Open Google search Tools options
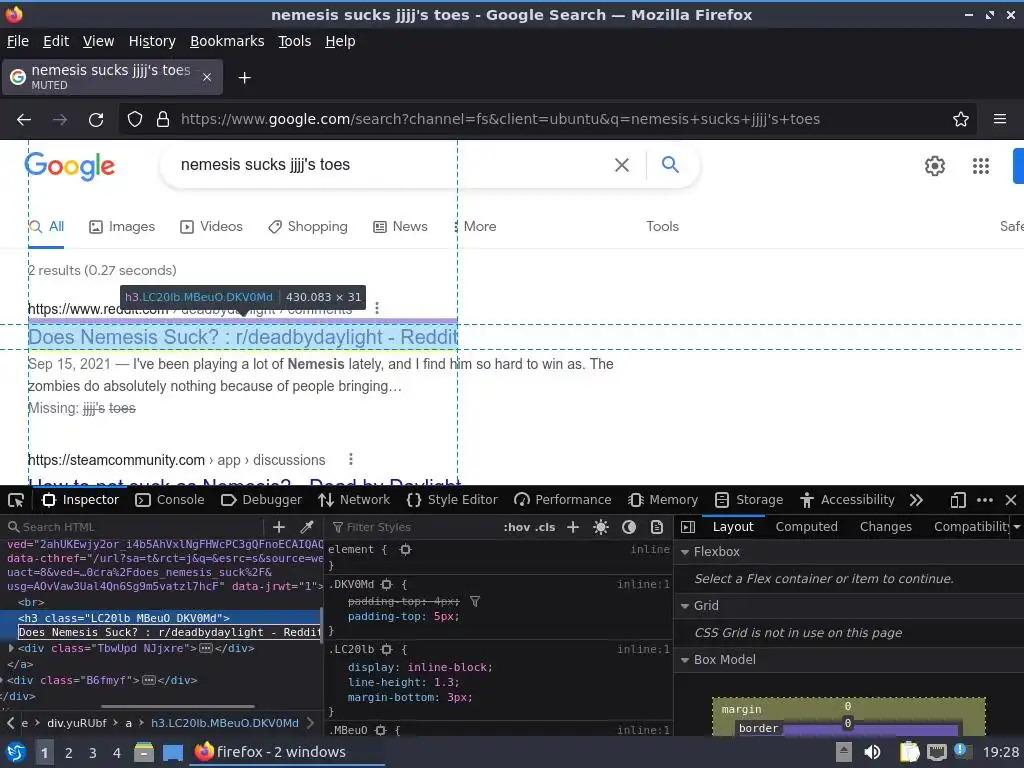Screen dimensions: 1024x768 point(662,227)
